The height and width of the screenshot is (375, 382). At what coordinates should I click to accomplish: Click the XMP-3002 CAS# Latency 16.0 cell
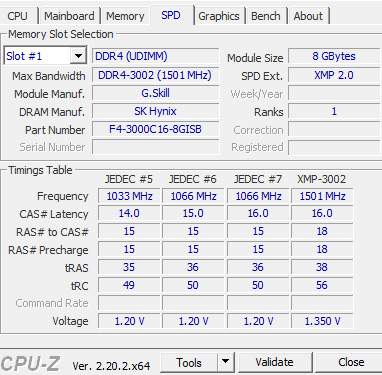tap(322, 213)
